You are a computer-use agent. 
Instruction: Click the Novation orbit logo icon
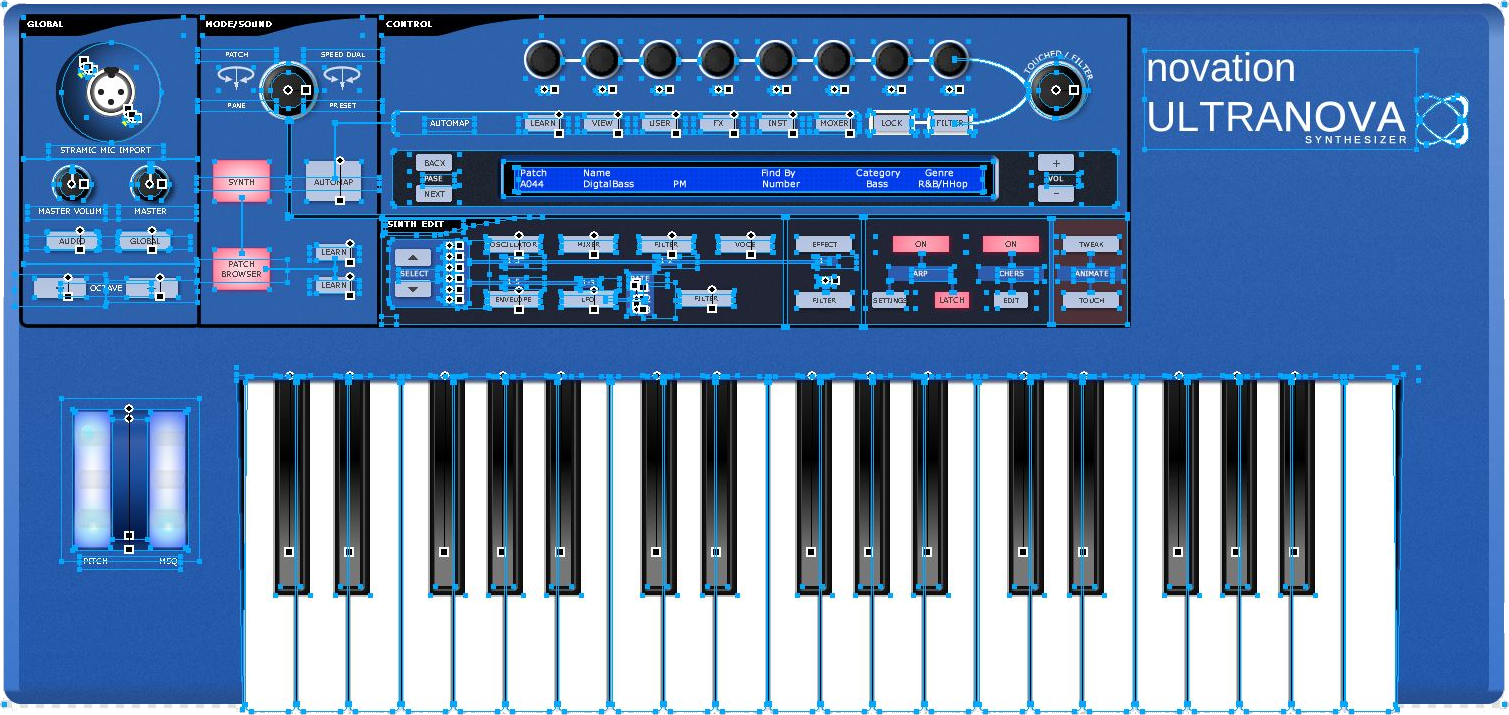click(x=1441, y=119)
